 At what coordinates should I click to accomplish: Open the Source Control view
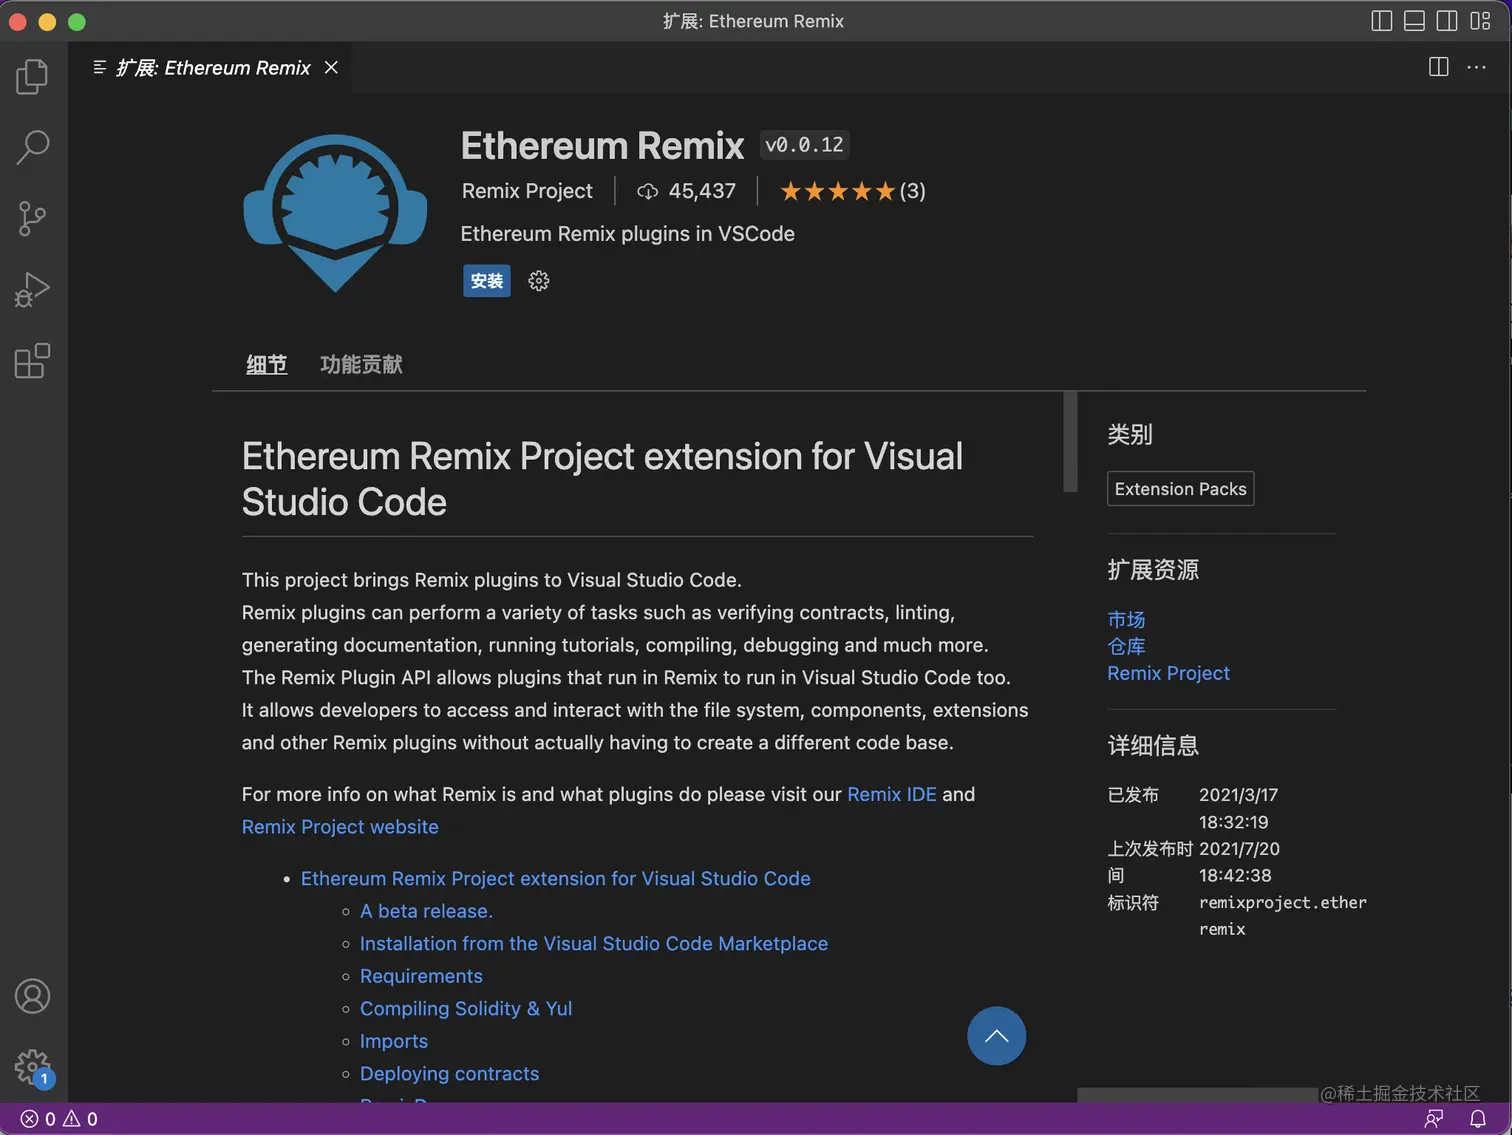(x=32, y=218)
